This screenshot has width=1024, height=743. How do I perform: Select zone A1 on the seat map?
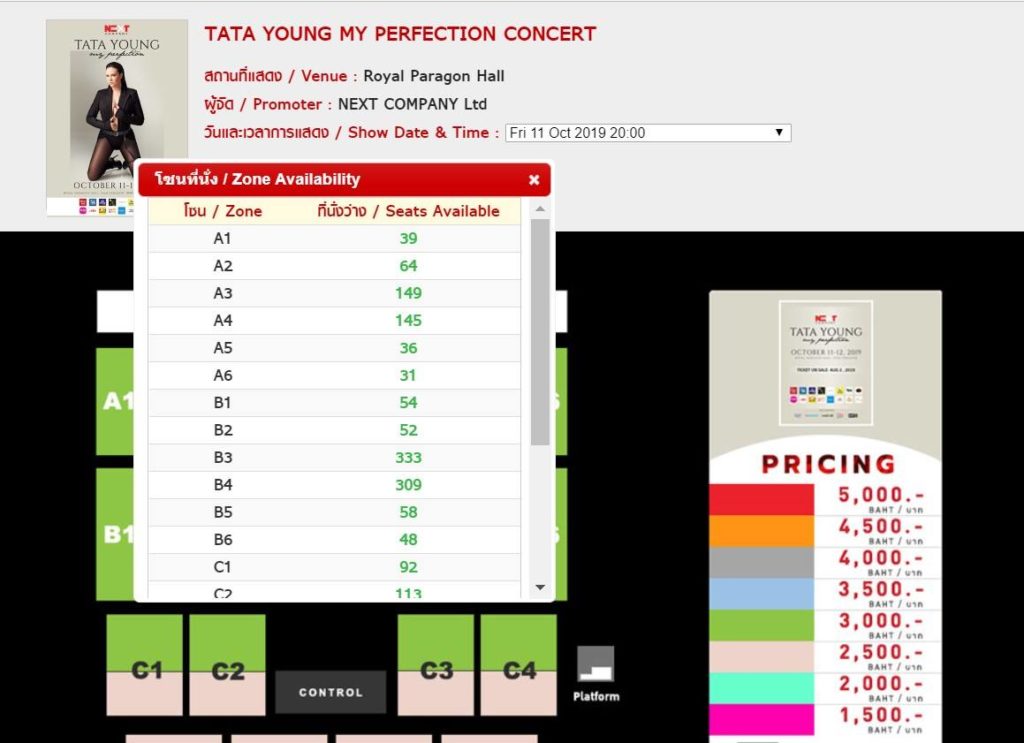click(115, 401)
